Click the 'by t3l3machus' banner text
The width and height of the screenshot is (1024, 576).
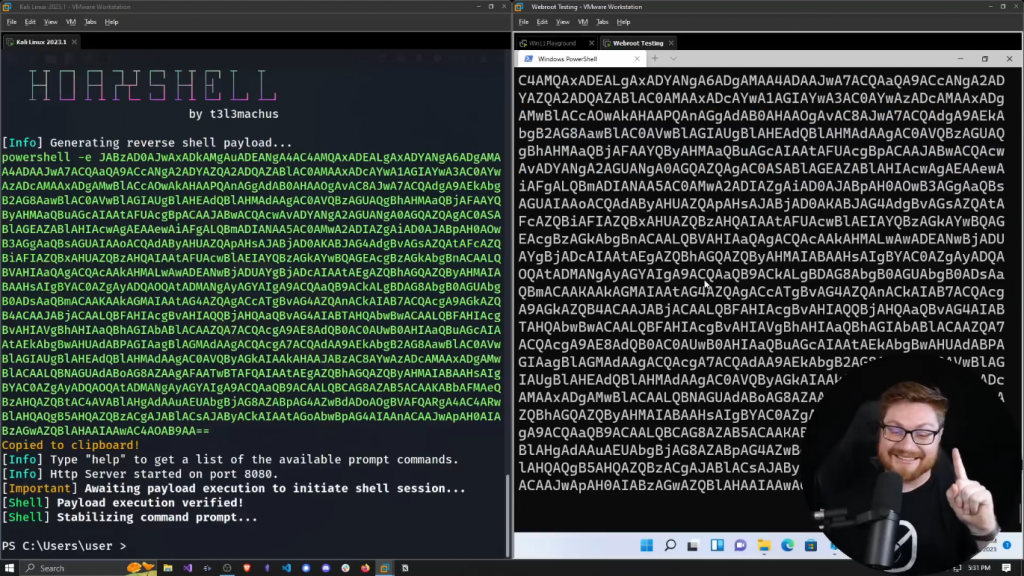click(x=233, y=114)
